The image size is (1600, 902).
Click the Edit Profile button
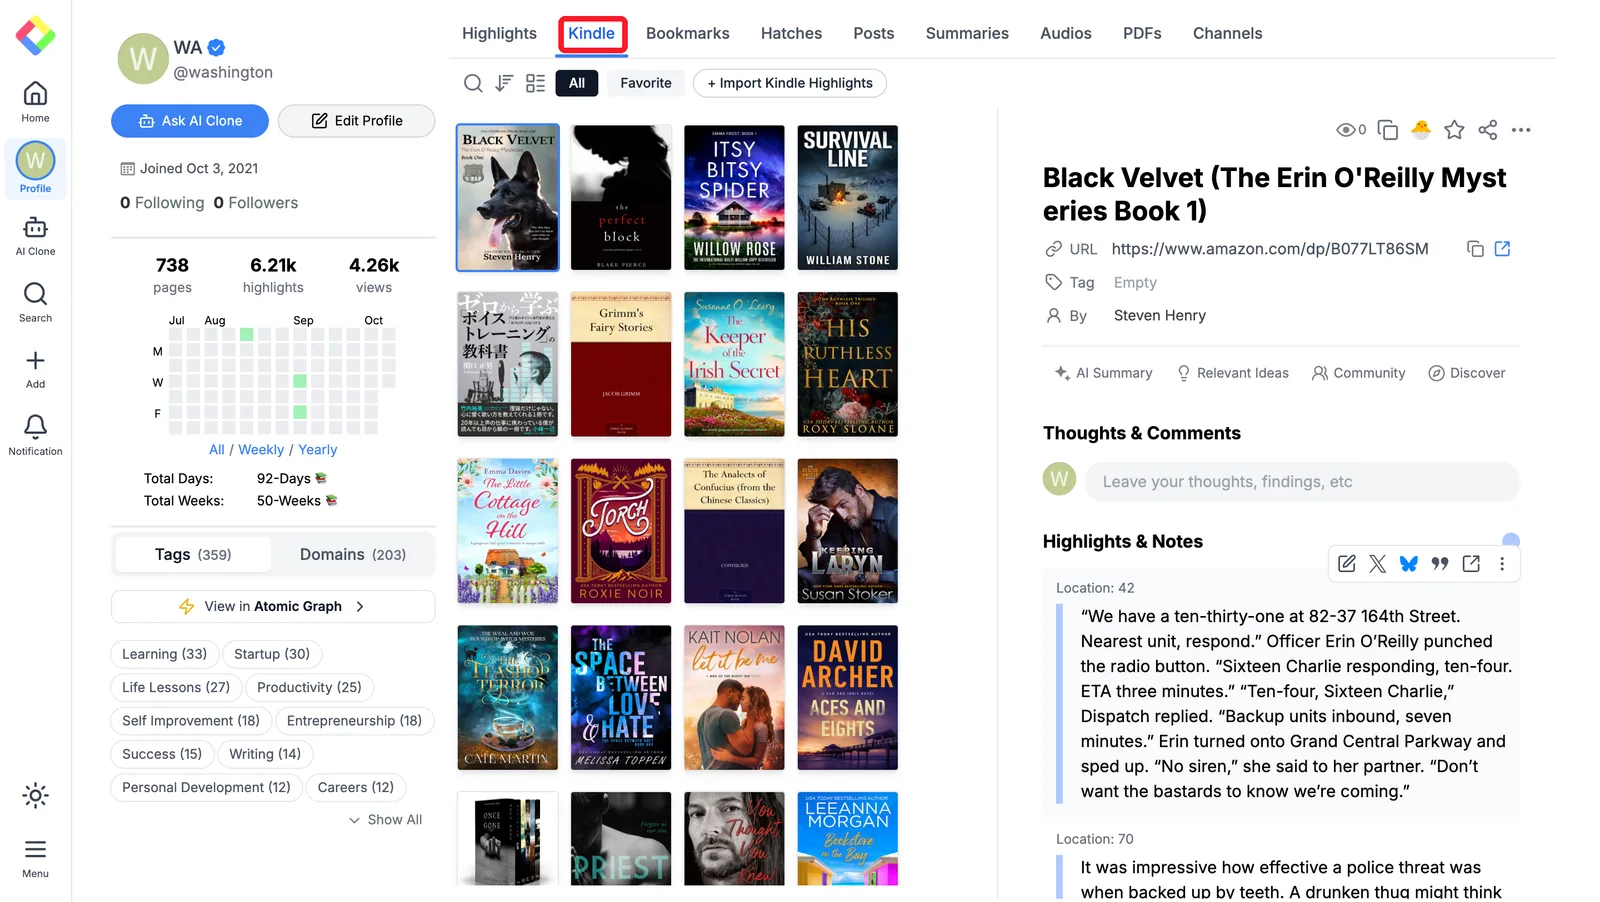point(356,121)
